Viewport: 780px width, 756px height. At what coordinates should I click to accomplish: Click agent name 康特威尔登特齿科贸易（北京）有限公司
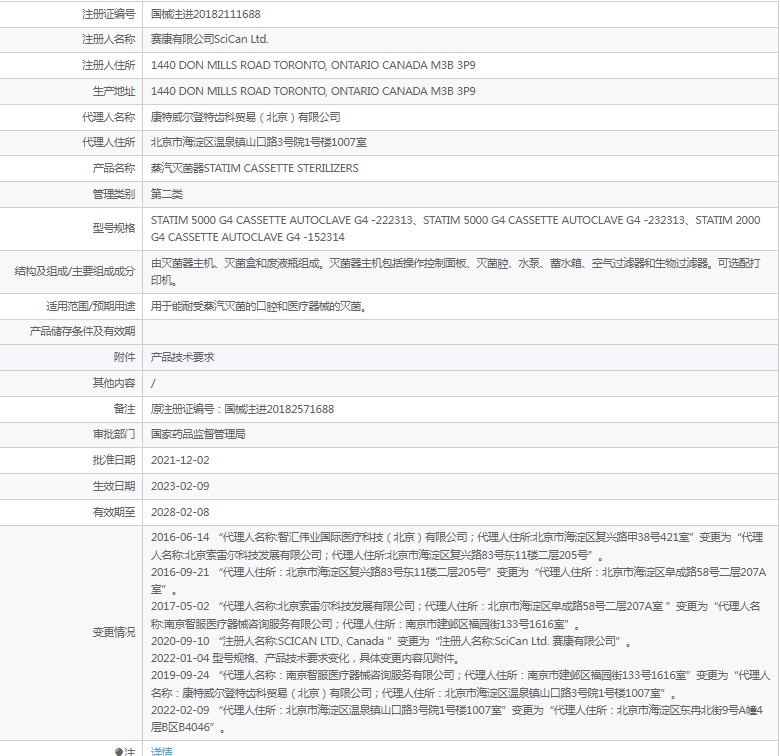(x=246, y=117)
